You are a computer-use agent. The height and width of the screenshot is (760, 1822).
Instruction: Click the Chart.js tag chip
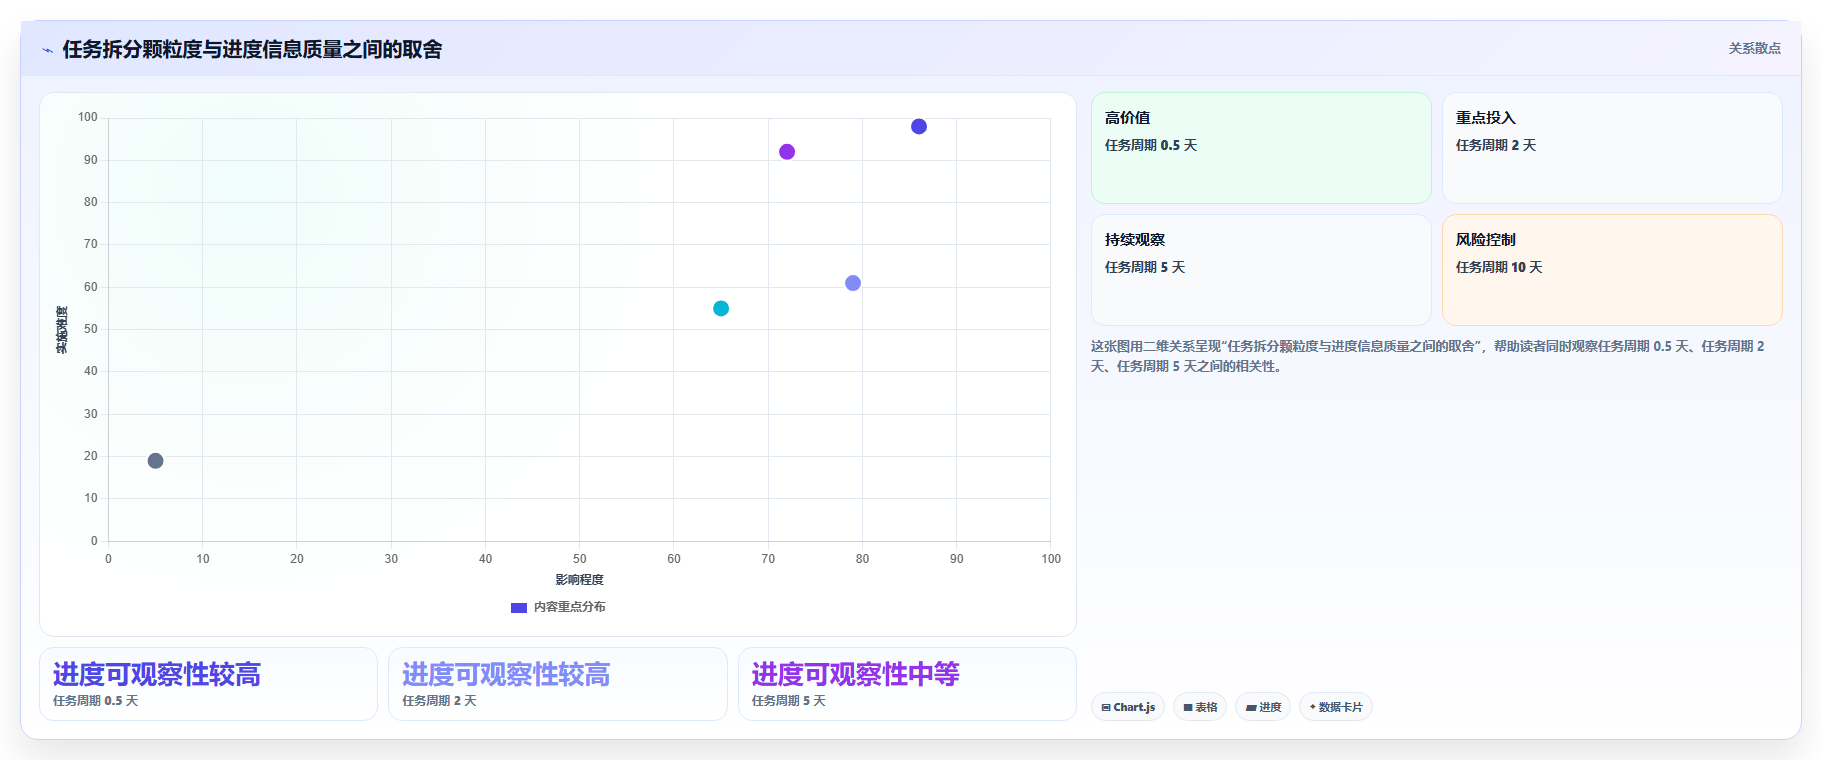(x=1128, y=707)
